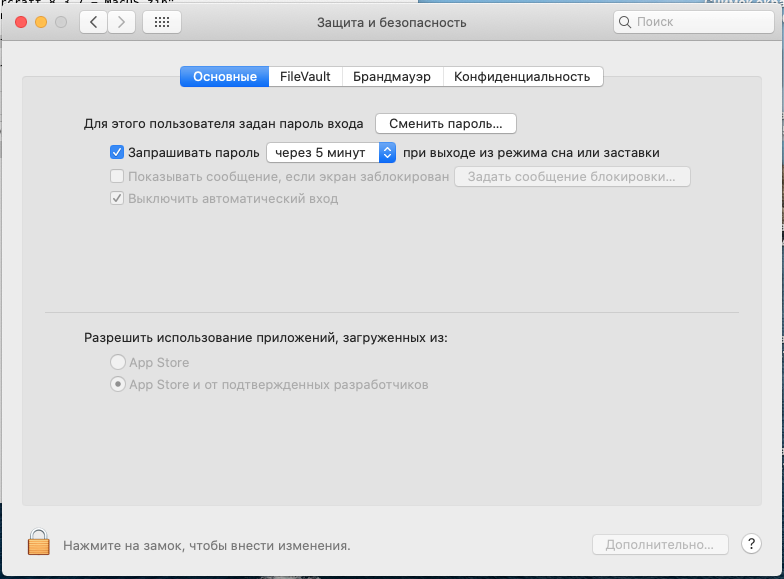Click magnifier icon in search field

[625, 22]
